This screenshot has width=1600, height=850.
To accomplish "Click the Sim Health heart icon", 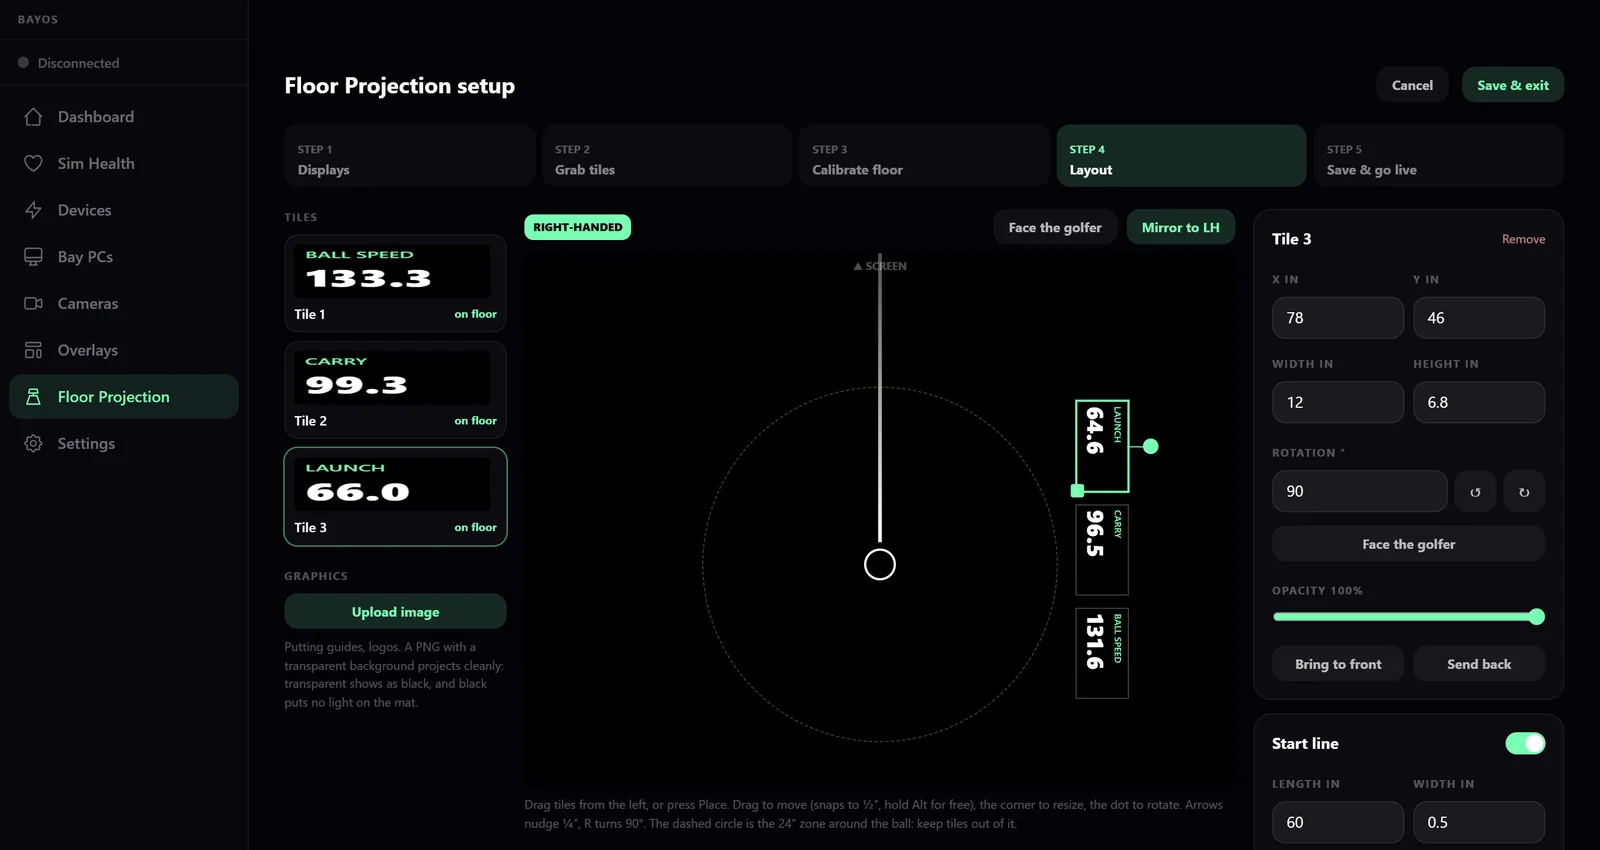I will (33, 163).
